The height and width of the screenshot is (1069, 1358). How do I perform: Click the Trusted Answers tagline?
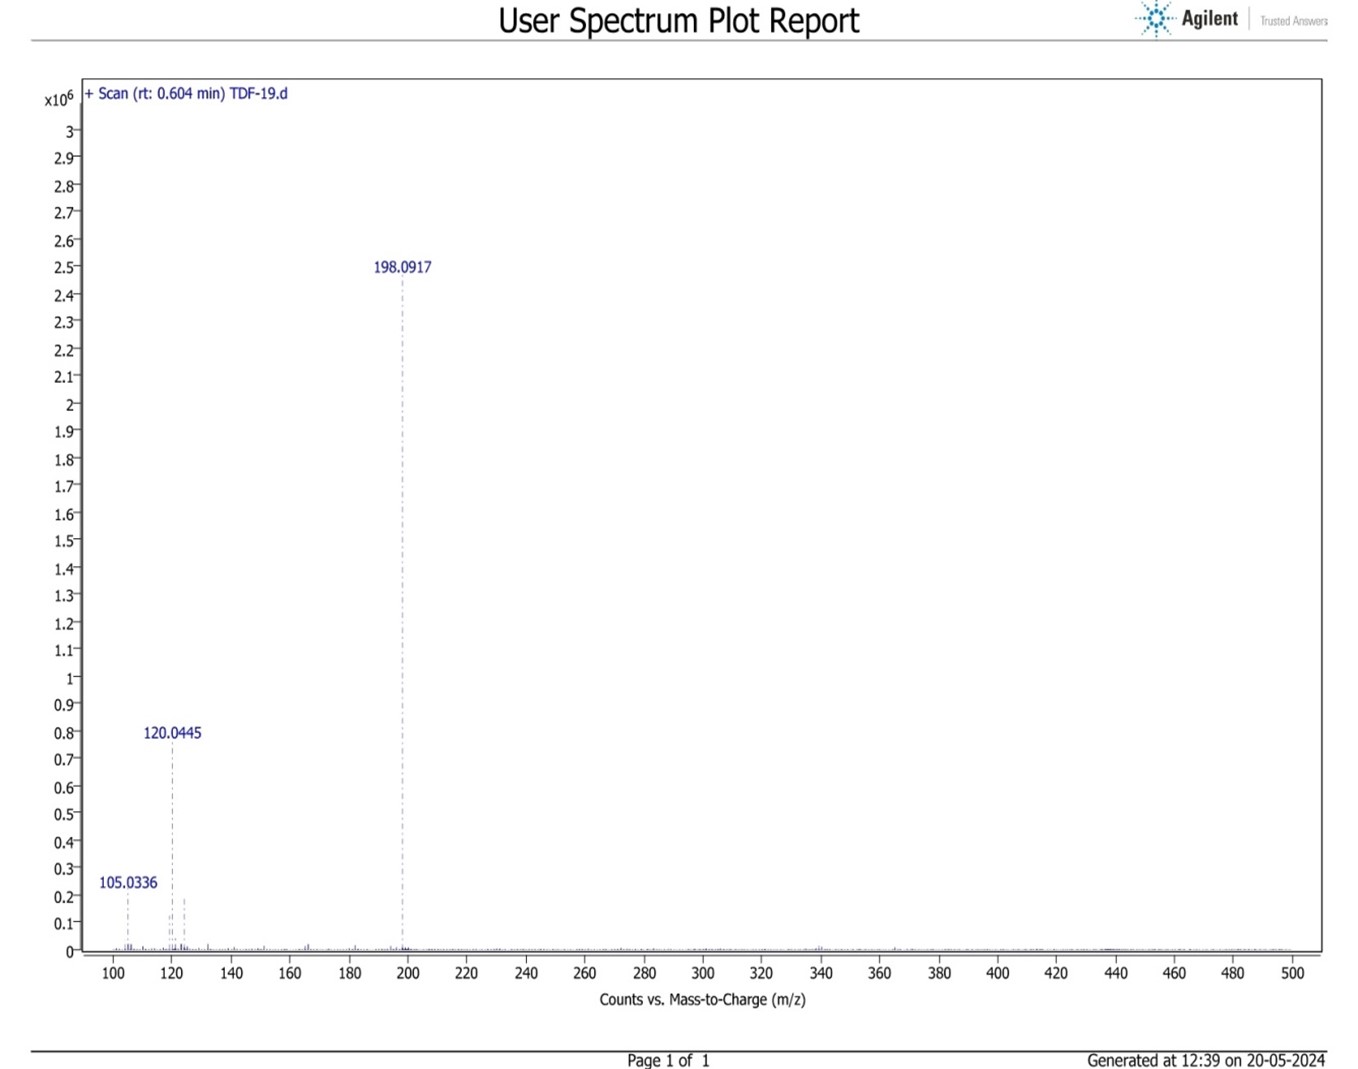[1293, 21]
